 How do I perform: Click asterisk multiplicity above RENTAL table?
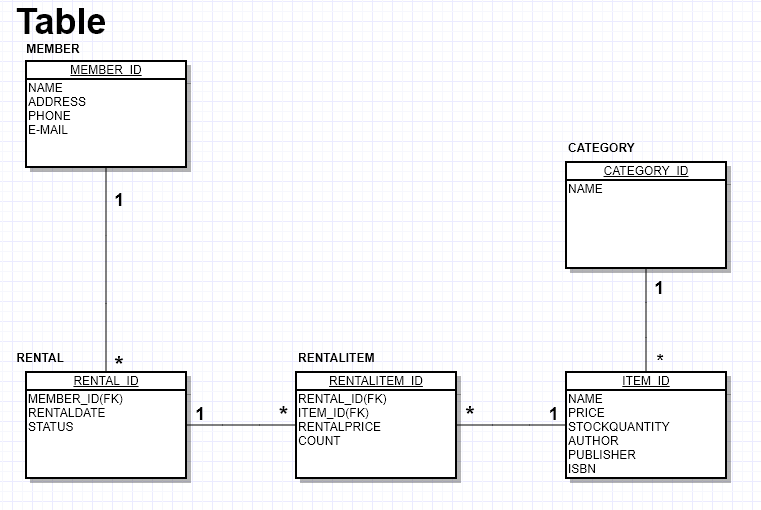click(119, 361)
